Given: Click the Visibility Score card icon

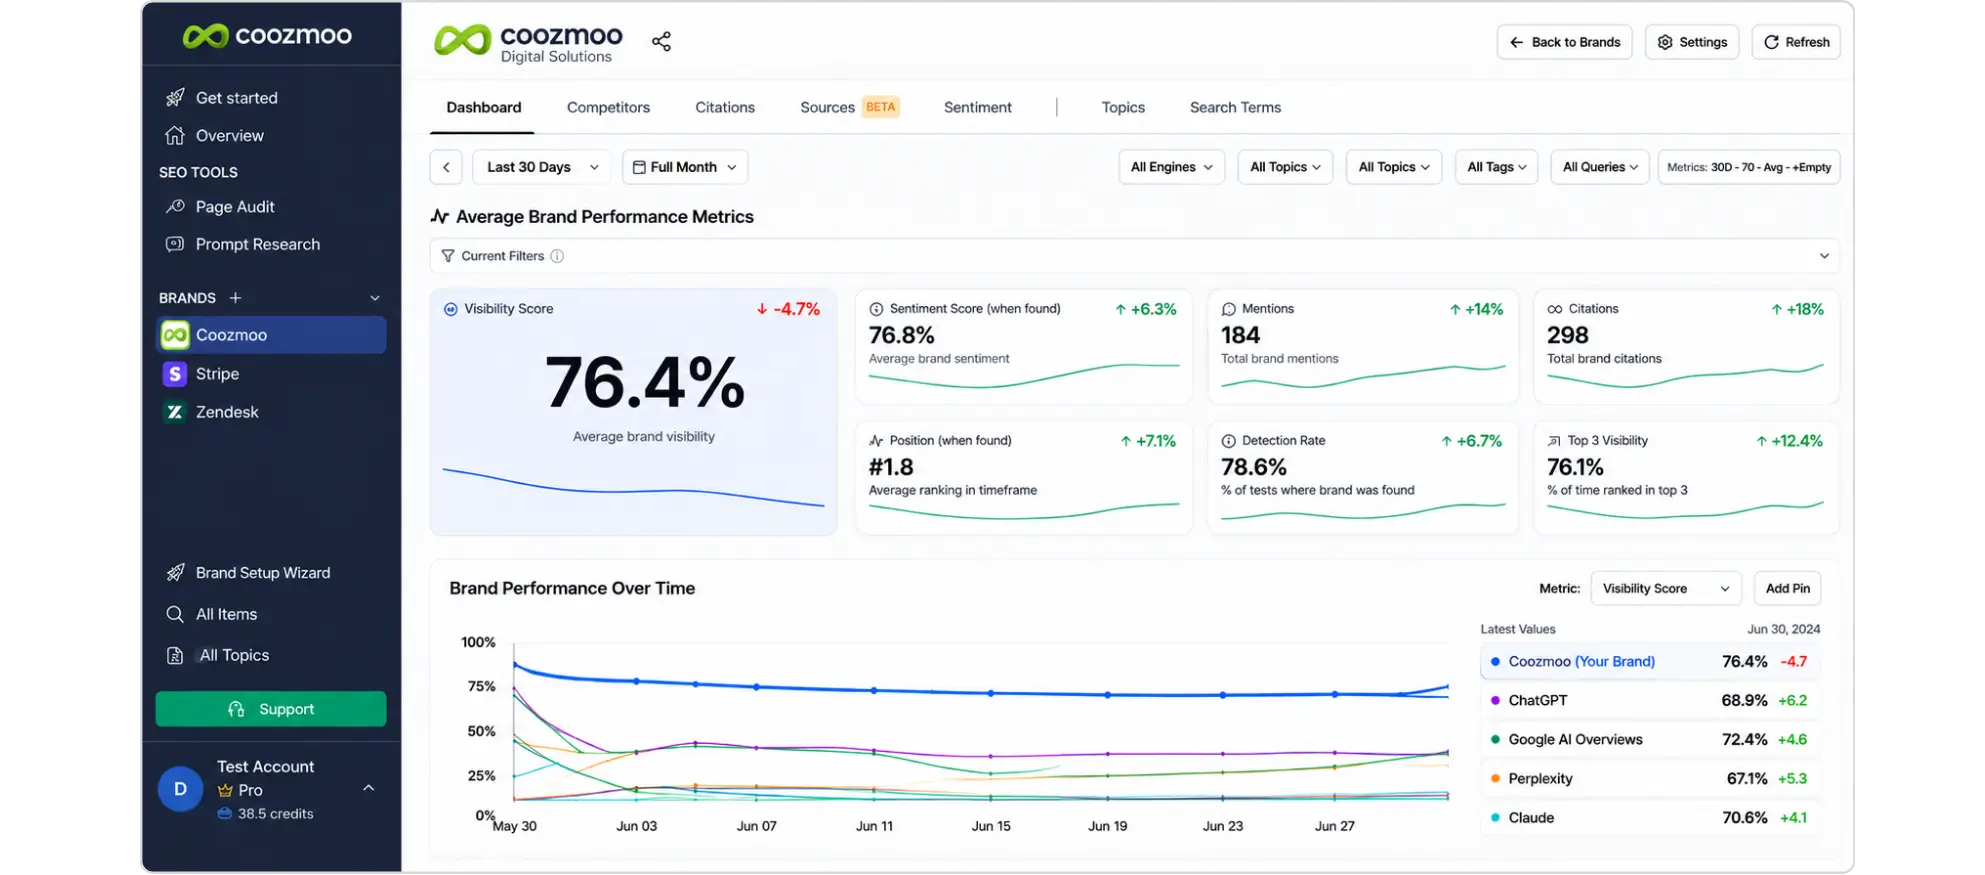Looking at the screenshot, I should (x=450, y=309).
